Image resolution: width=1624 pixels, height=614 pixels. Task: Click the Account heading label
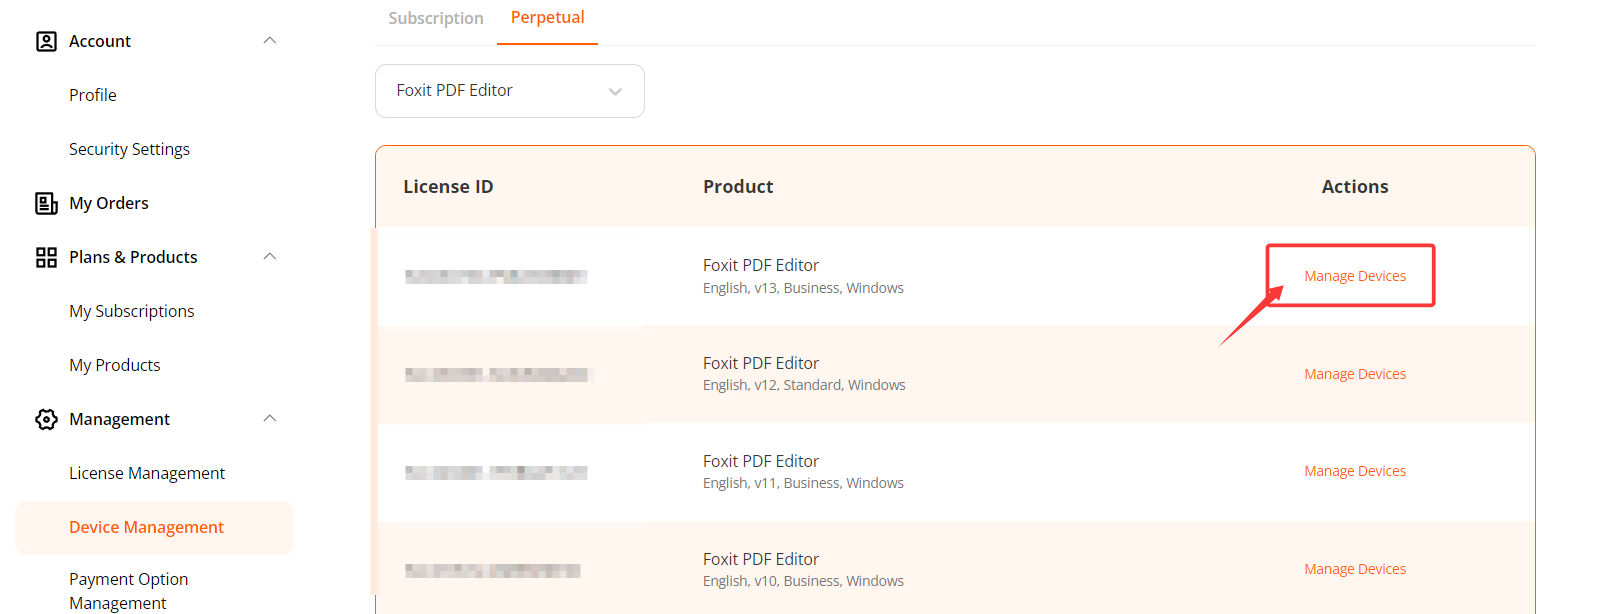click(100, 41)
